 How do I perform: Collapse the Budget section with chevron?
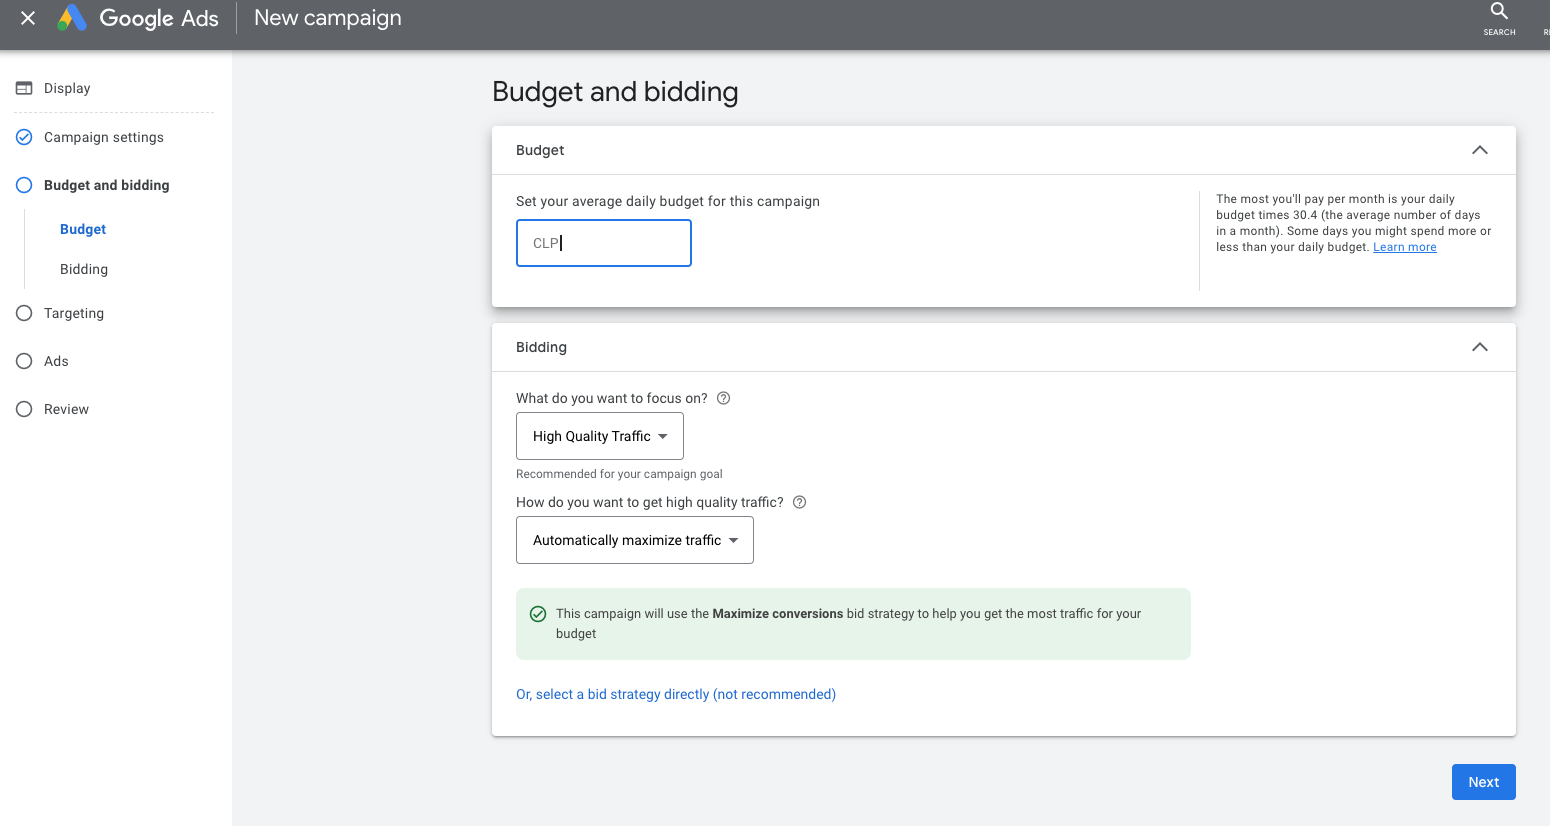1479,150
